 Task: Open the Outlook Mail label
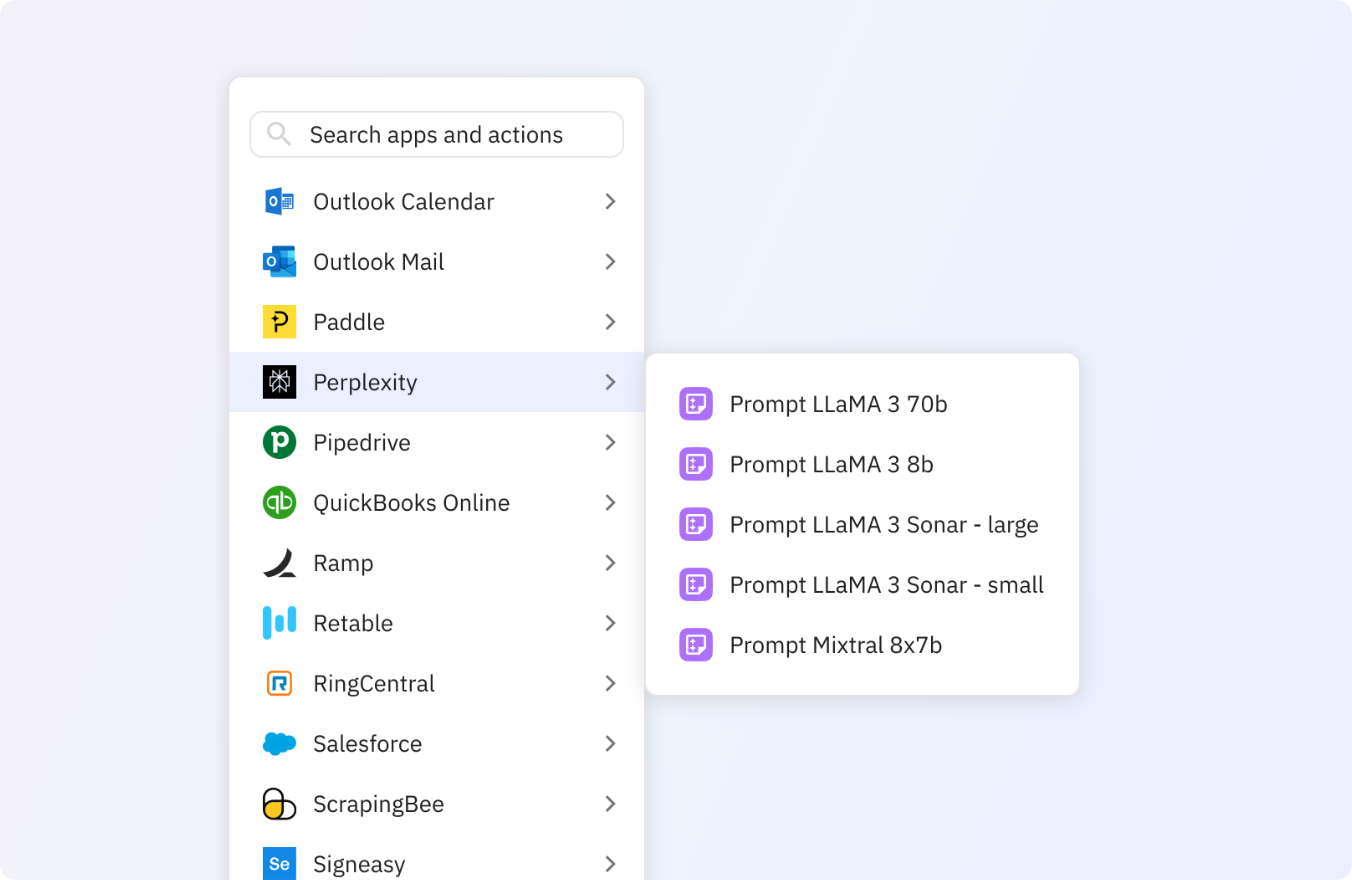(x=379, y=262)
